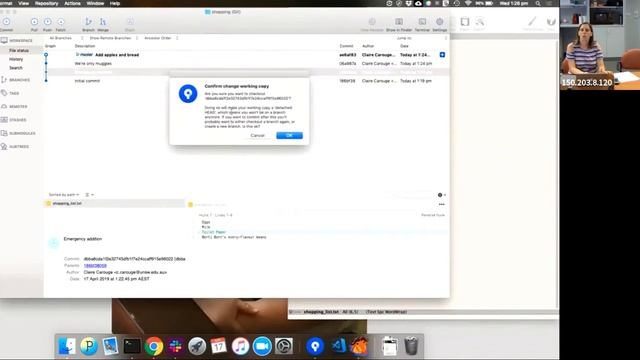The width and height of the screenshot is (640, 360).
Task: Open Calendar from the Dock
Action: click(x=218, y=346)
